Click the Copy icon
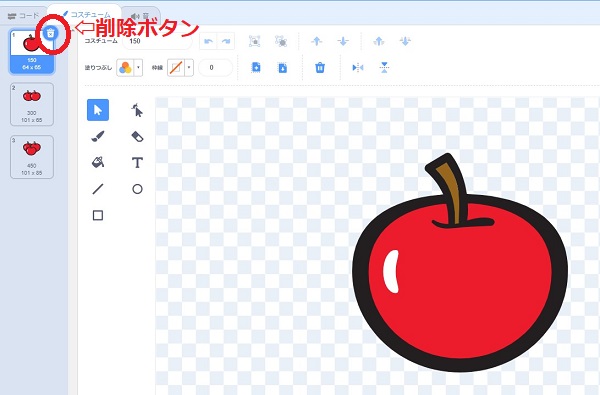 click(x=256, y=68)
